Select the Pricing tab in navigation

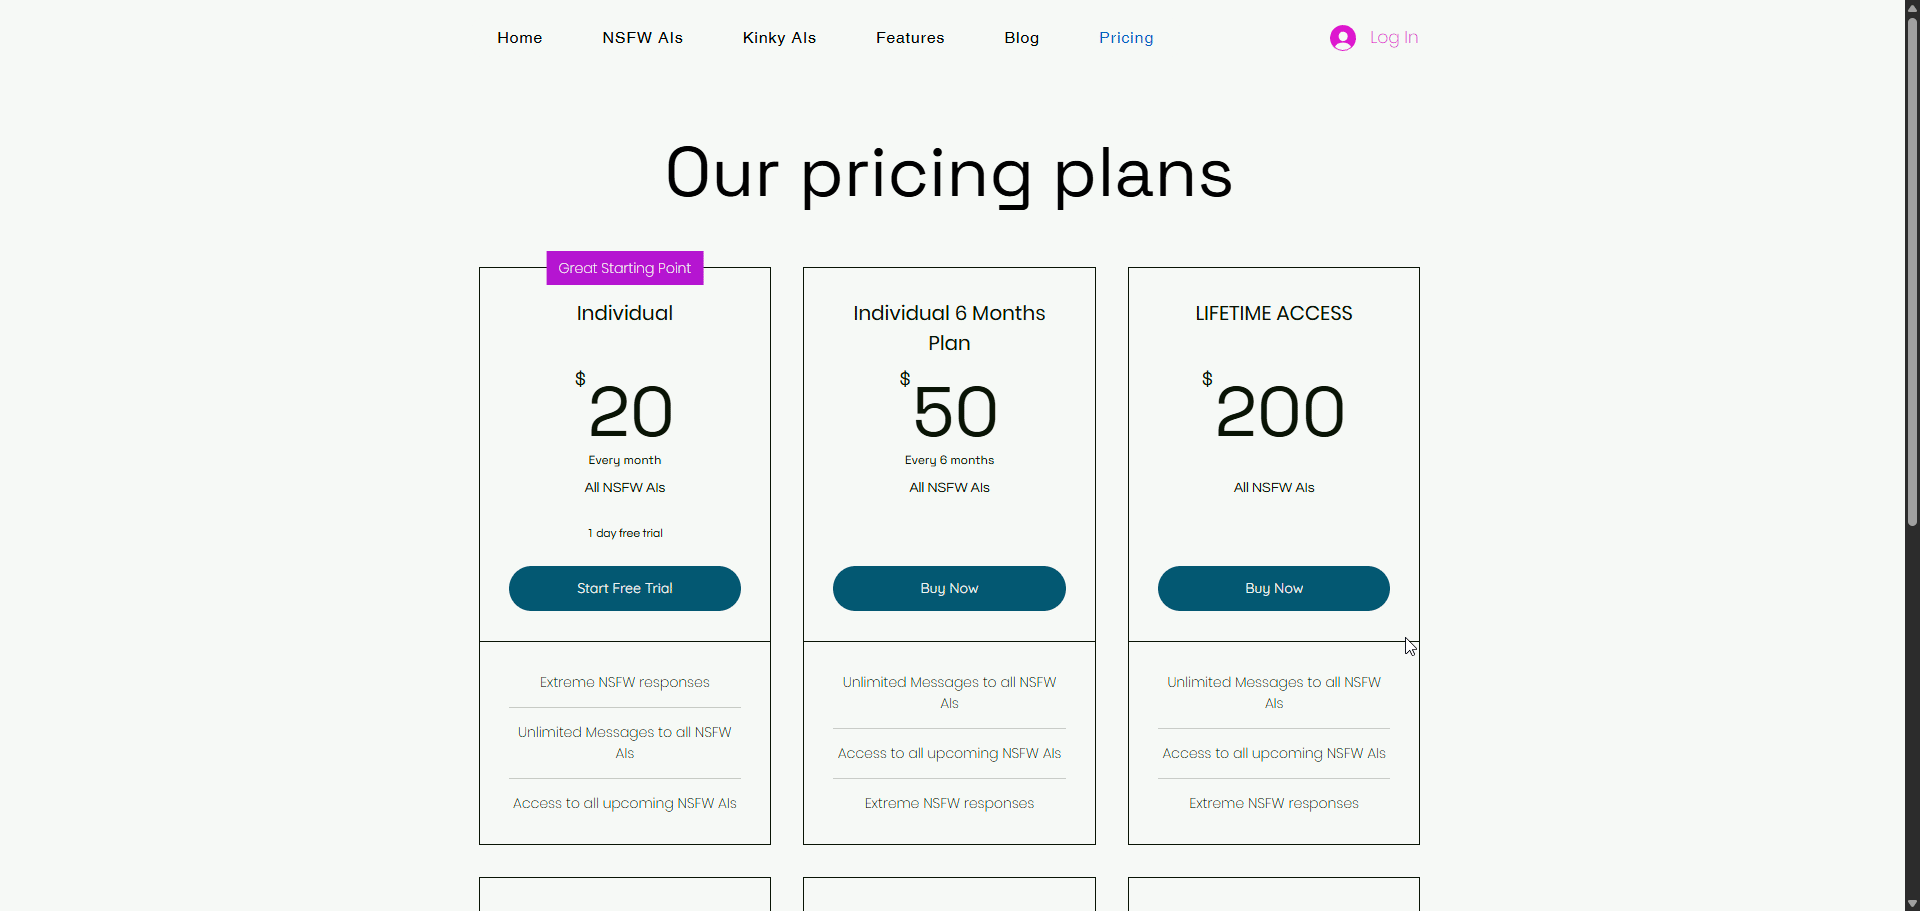tap(1125, 37)
